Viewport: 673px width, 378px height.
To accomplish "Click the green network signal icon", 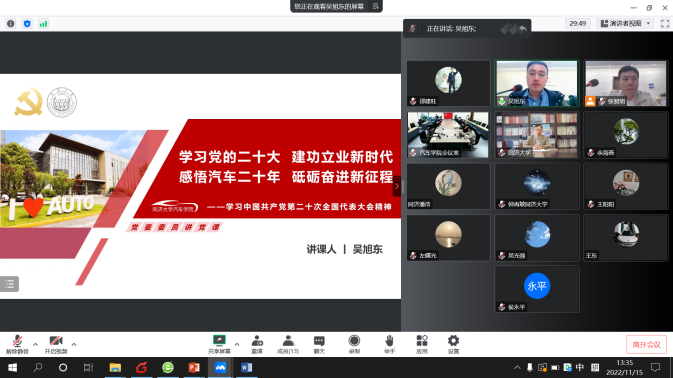I will point(43,24).
